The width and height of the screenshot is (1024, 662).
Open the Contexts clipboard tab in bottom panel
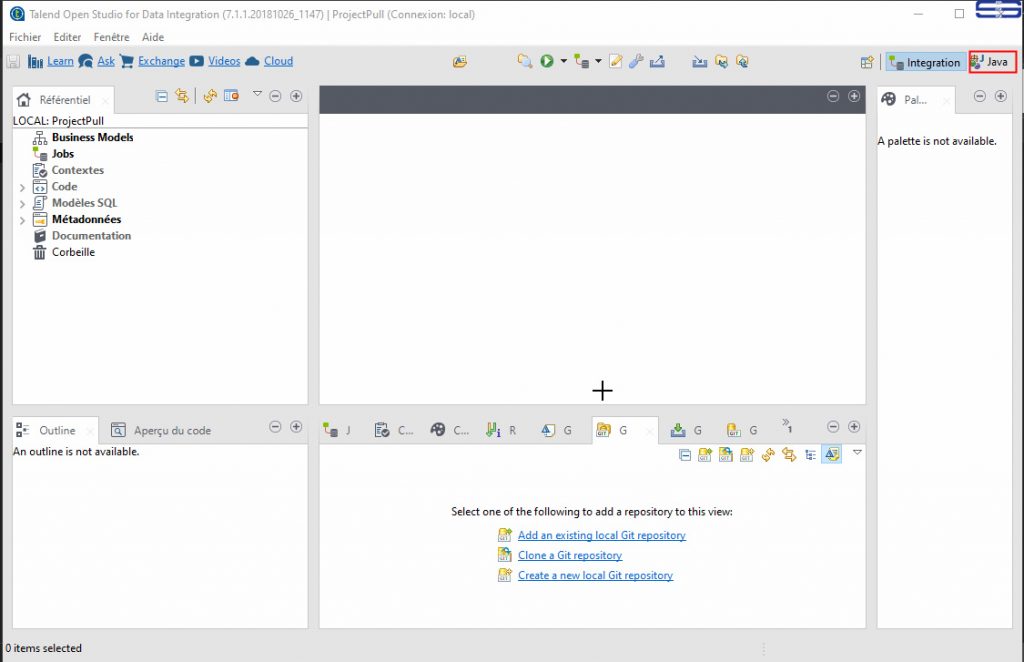pyautogui.click(x=394, y=430)
